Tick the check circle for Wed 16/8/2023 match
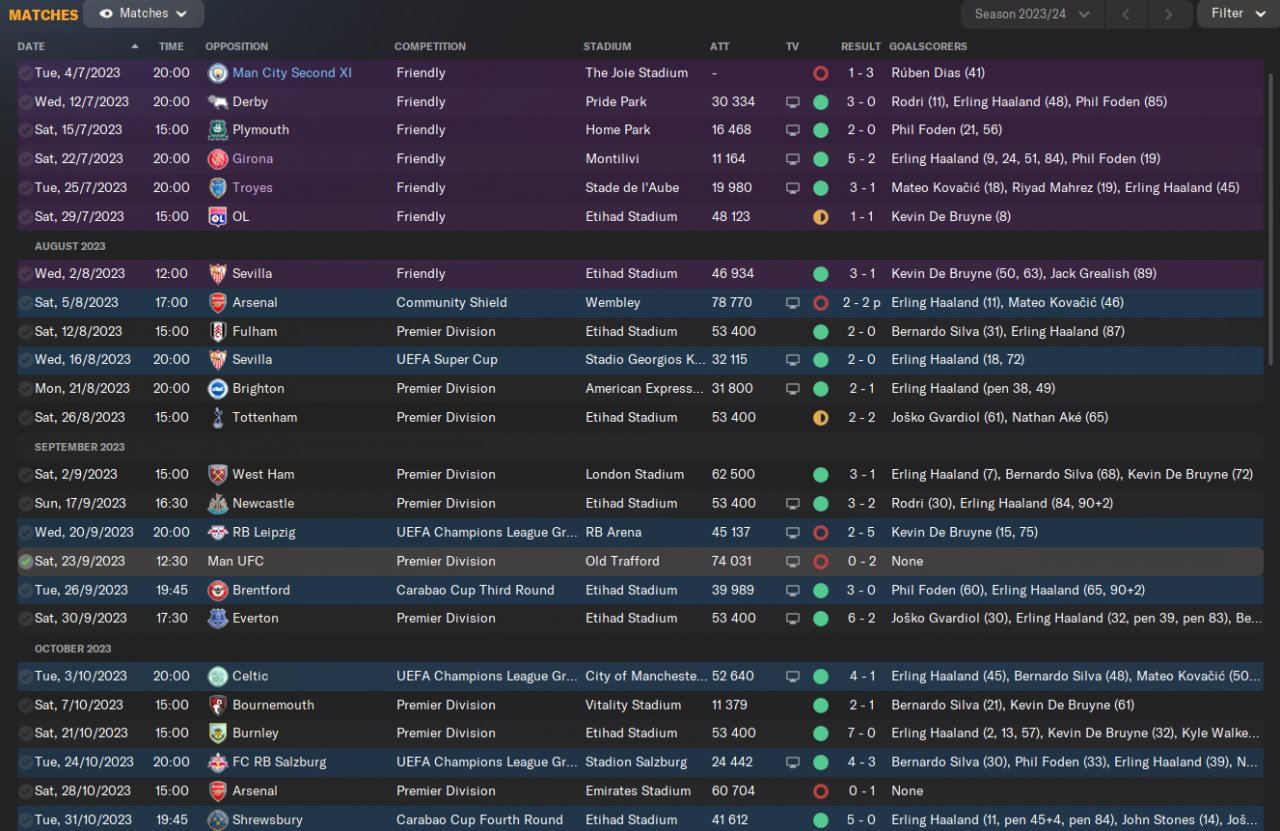This screenshot has width=1280, height=831. (x=26, y=360)
